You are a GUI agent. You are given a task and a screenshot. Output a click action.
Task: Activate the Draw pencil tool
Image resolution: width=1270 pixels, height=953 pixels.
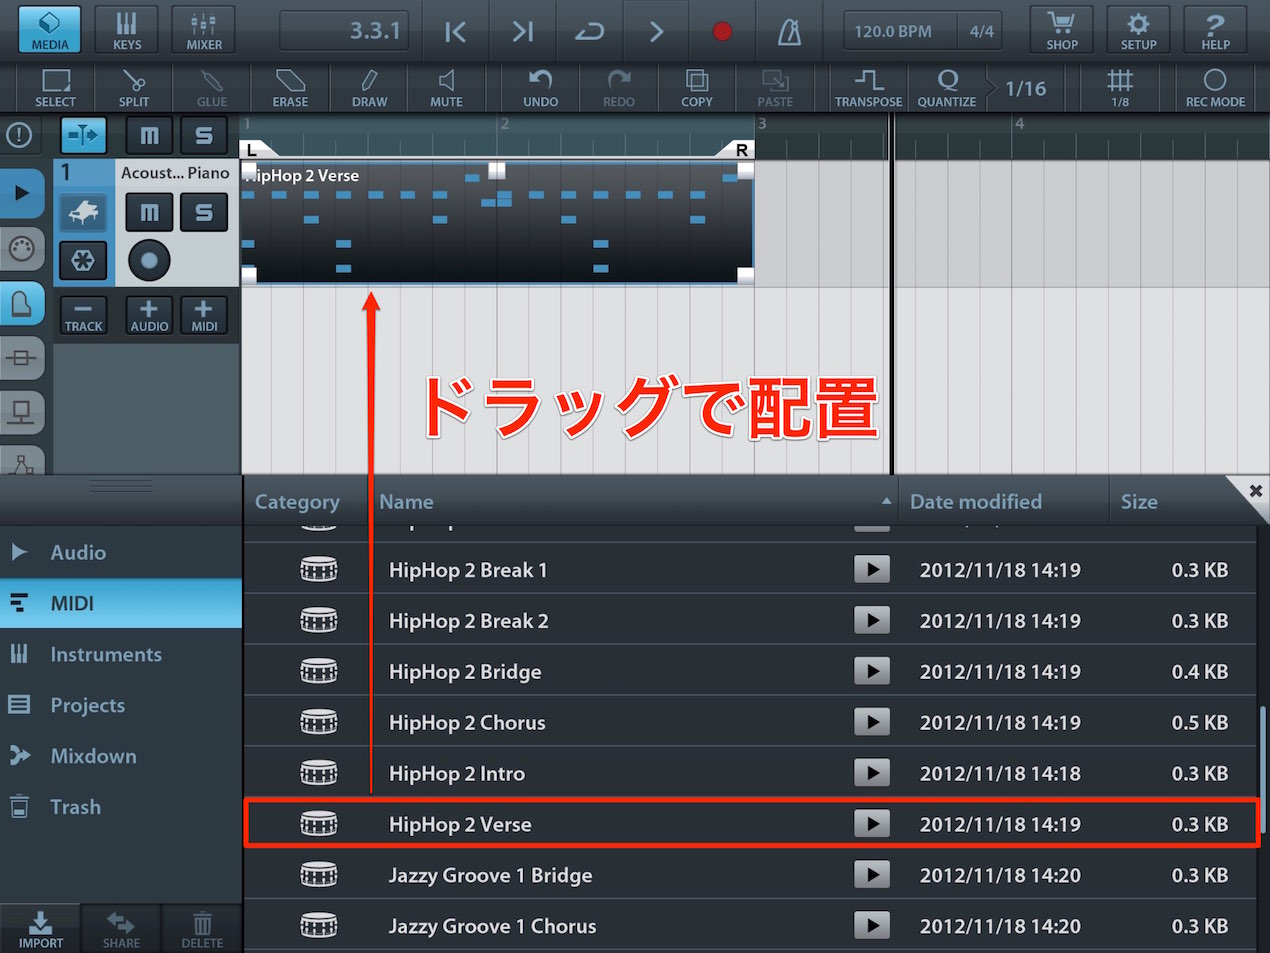[369, 88]
